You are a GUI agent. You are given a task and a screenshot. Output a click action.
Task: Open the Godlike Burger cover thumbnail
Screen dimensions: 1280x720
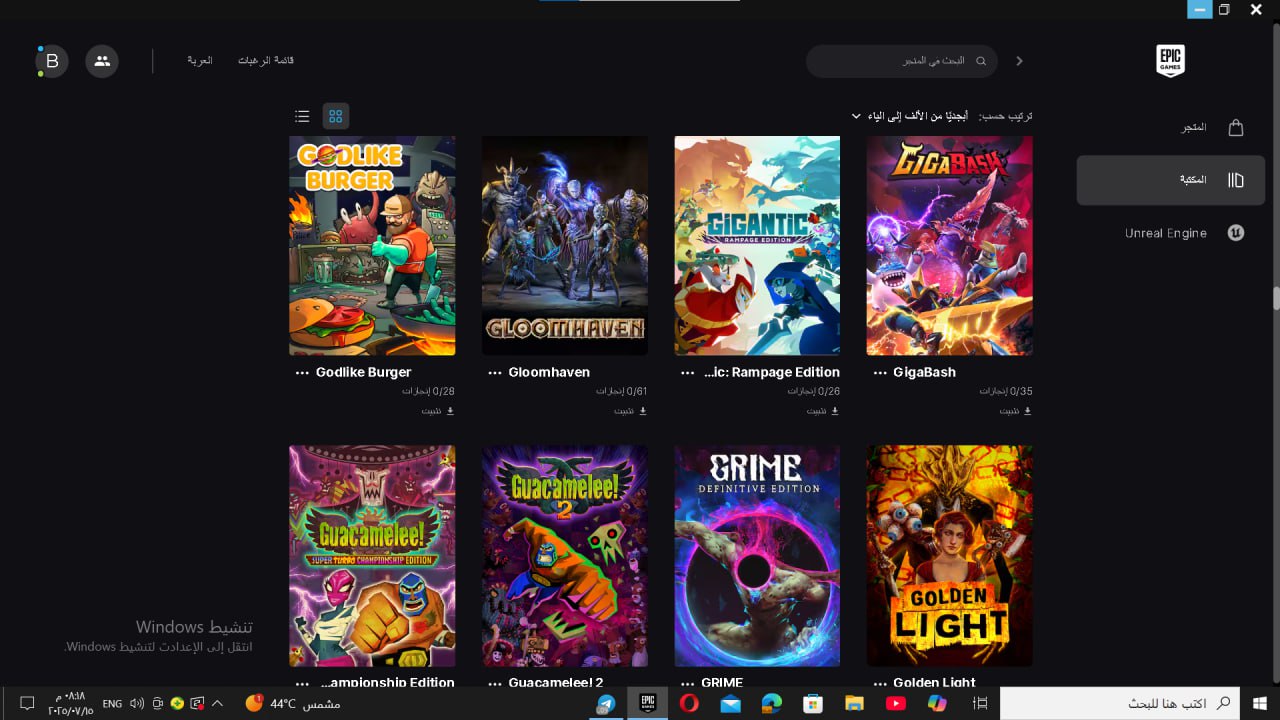pyautogui.click(x=372, y=246)
